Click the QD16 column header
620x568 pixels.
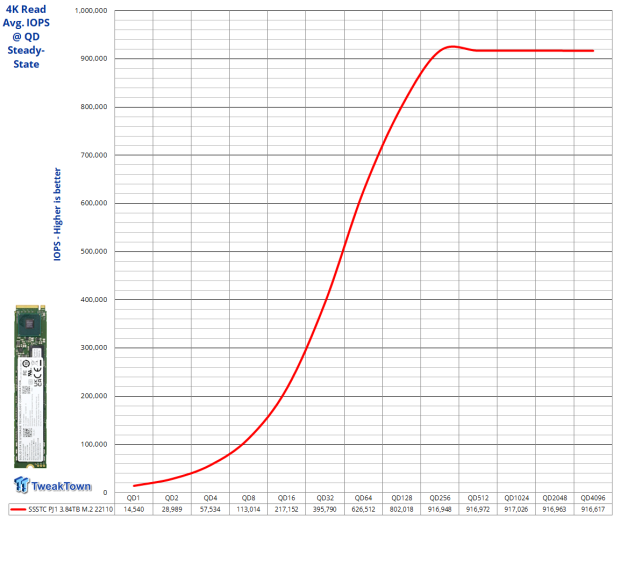[286, 498]
